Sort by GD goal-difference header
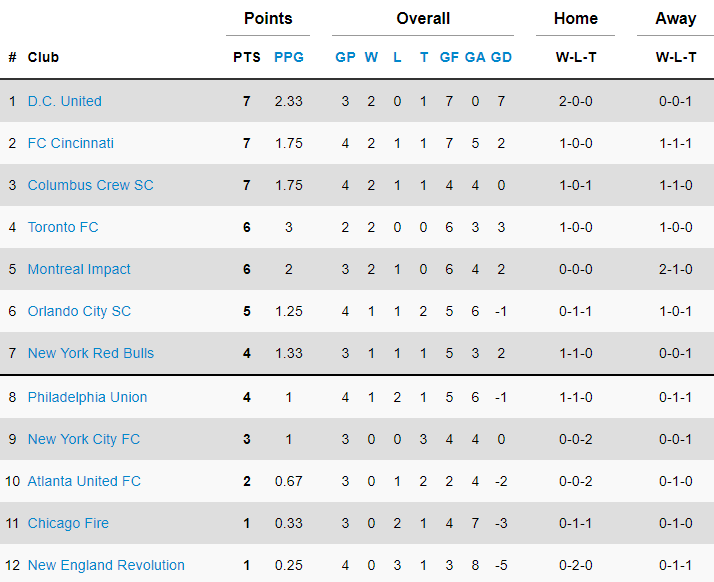 click(x=501, y=57)
